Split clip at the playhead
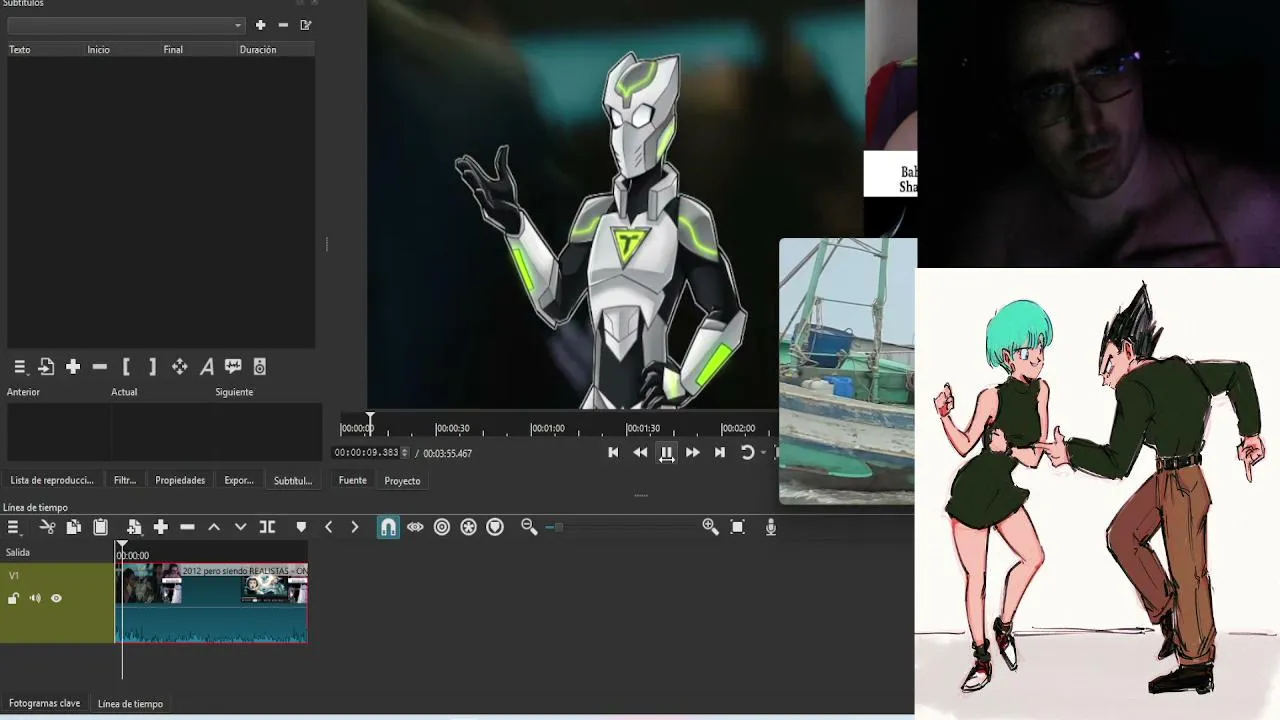The image size is (1280, 720). click(x=267, y=527)
